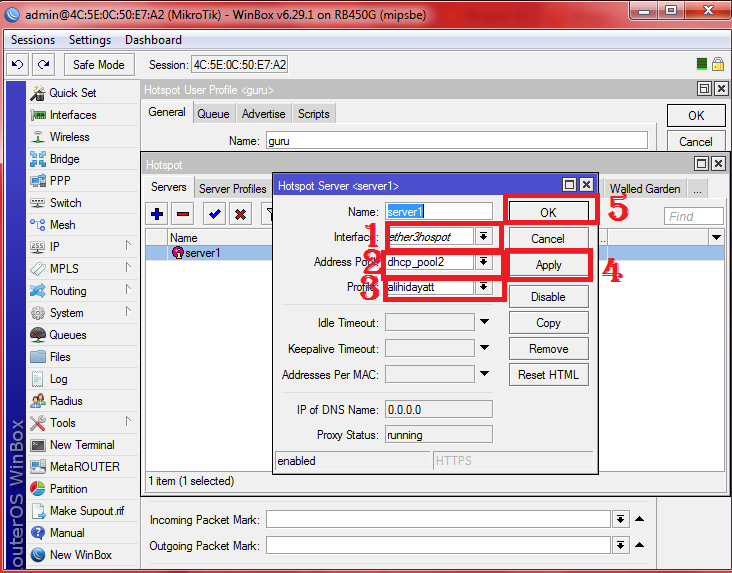732x573 pixels.
Task: Click the Redo arrow button
Action: tap(43, 64)
